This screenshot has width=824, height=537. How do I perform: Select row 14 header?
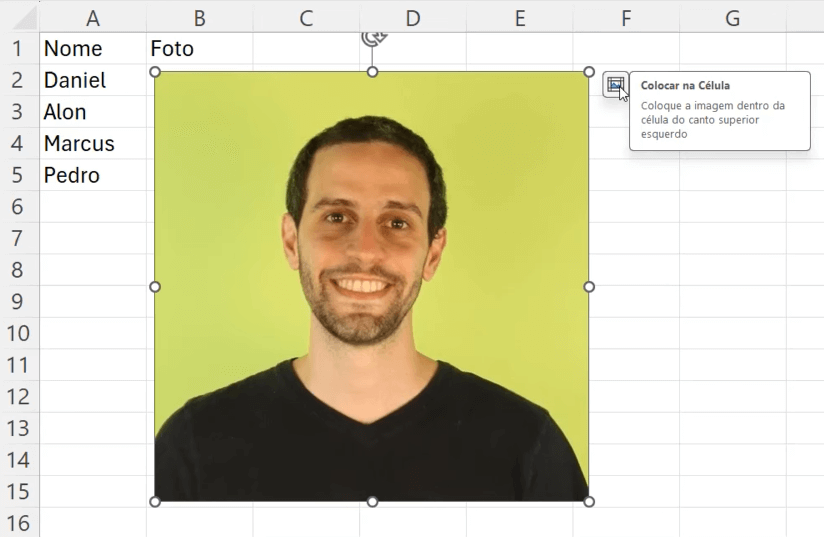click(x=19, y=460)
